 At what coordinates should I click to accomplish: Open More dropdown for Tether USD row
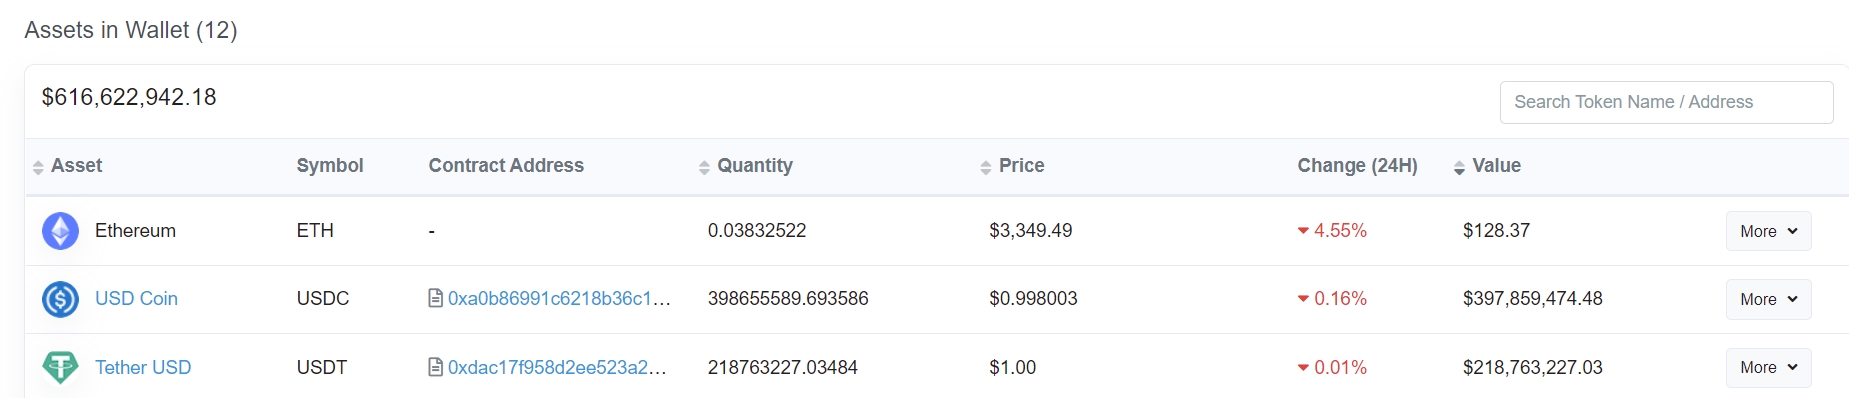(1768, 367)
